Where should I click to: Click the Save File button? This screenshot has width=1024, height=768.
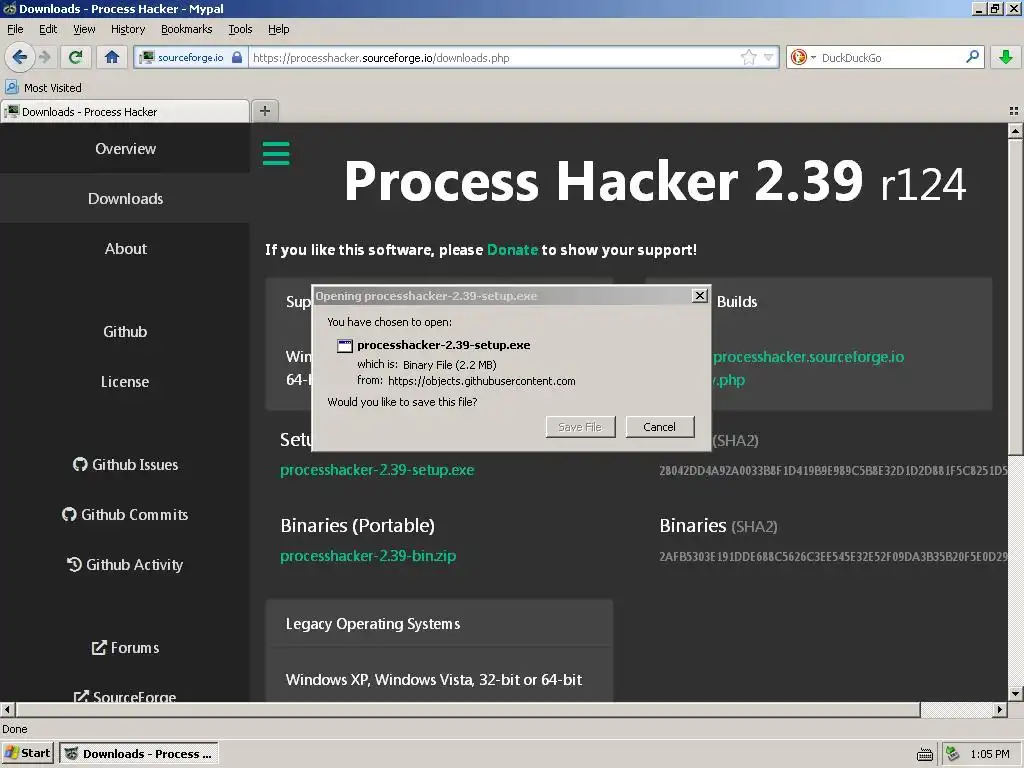[580, 426]
